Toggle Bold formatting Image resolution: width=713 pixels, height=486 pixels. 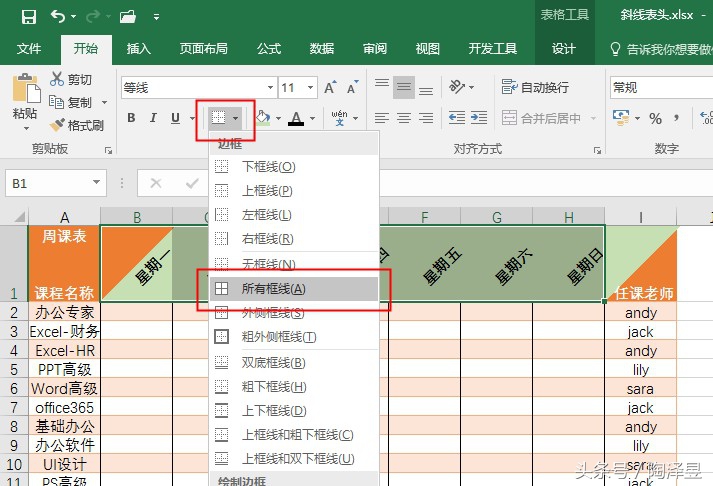tap(131, 118)
